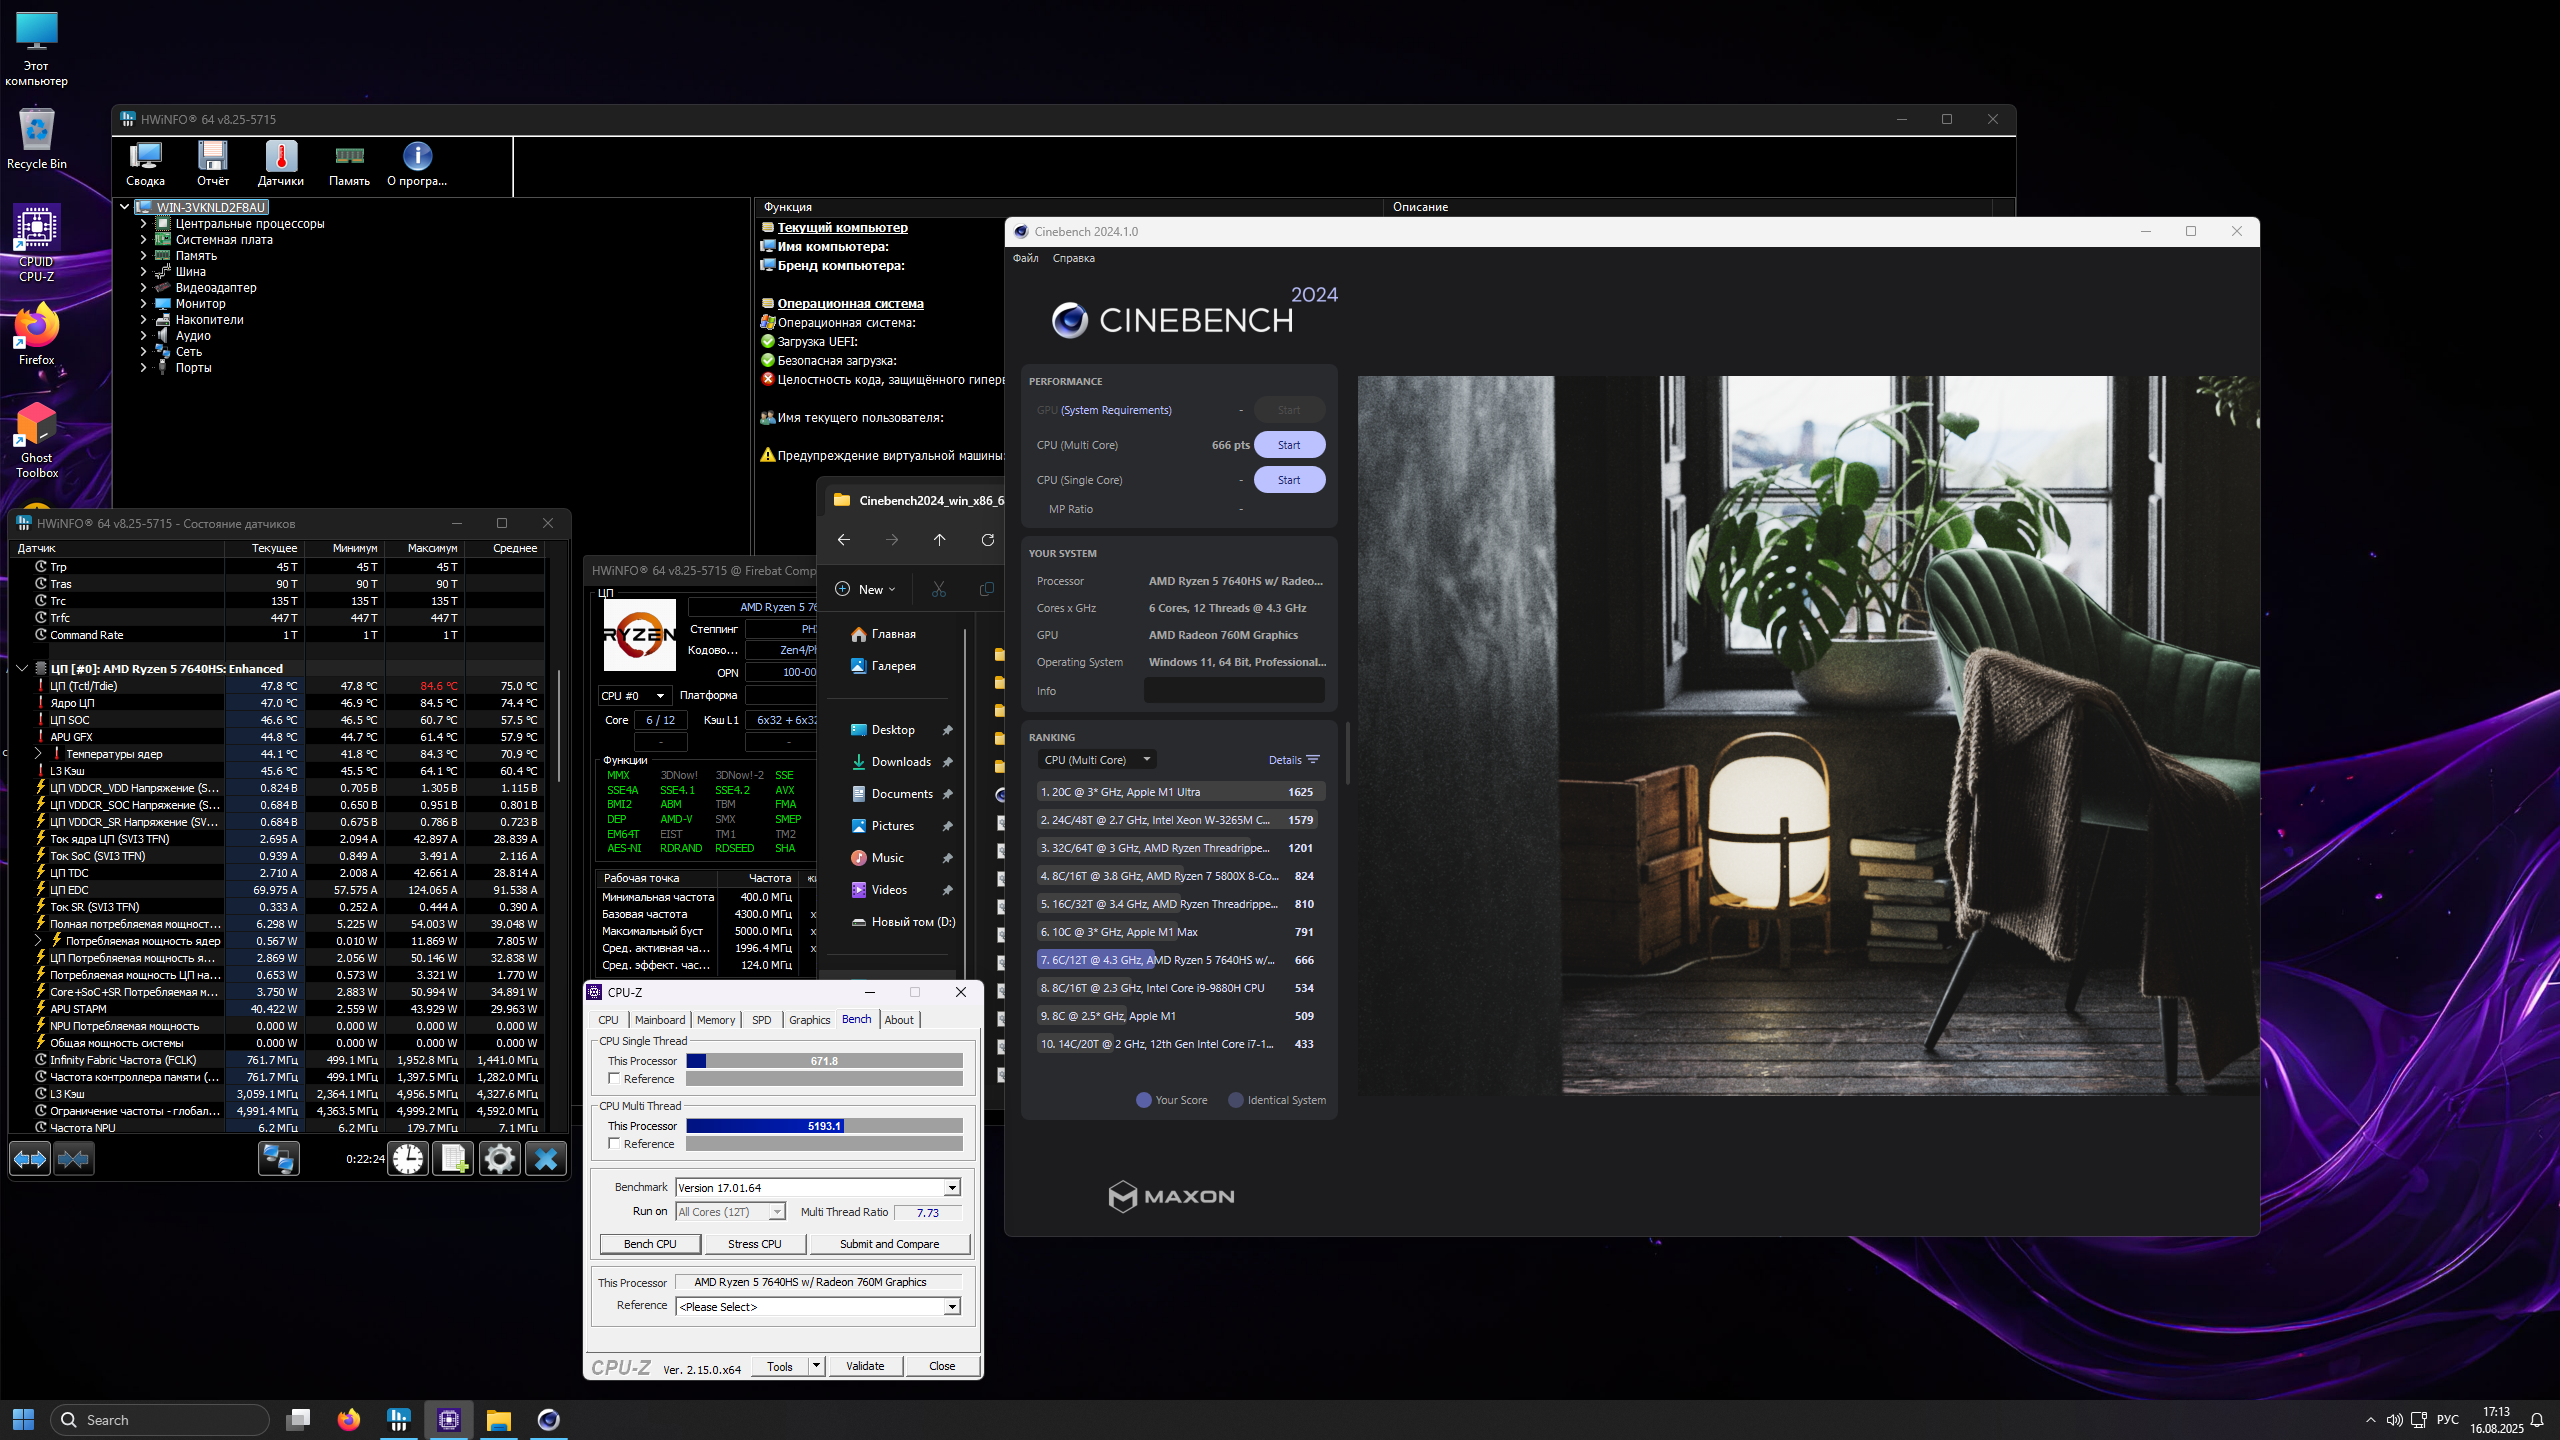Close sensors with the blue X icon
The image size is (2560, 1440).
tap(545, 1159)
